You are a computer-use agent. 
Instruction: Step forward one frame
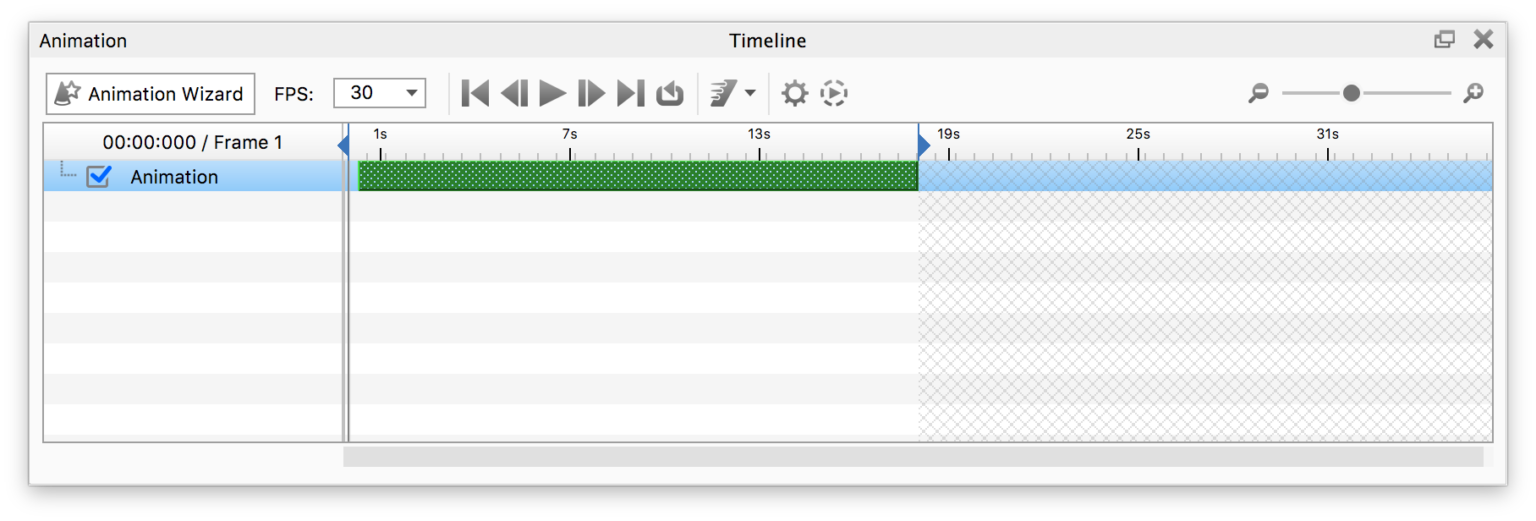click(x=591, y=94)
